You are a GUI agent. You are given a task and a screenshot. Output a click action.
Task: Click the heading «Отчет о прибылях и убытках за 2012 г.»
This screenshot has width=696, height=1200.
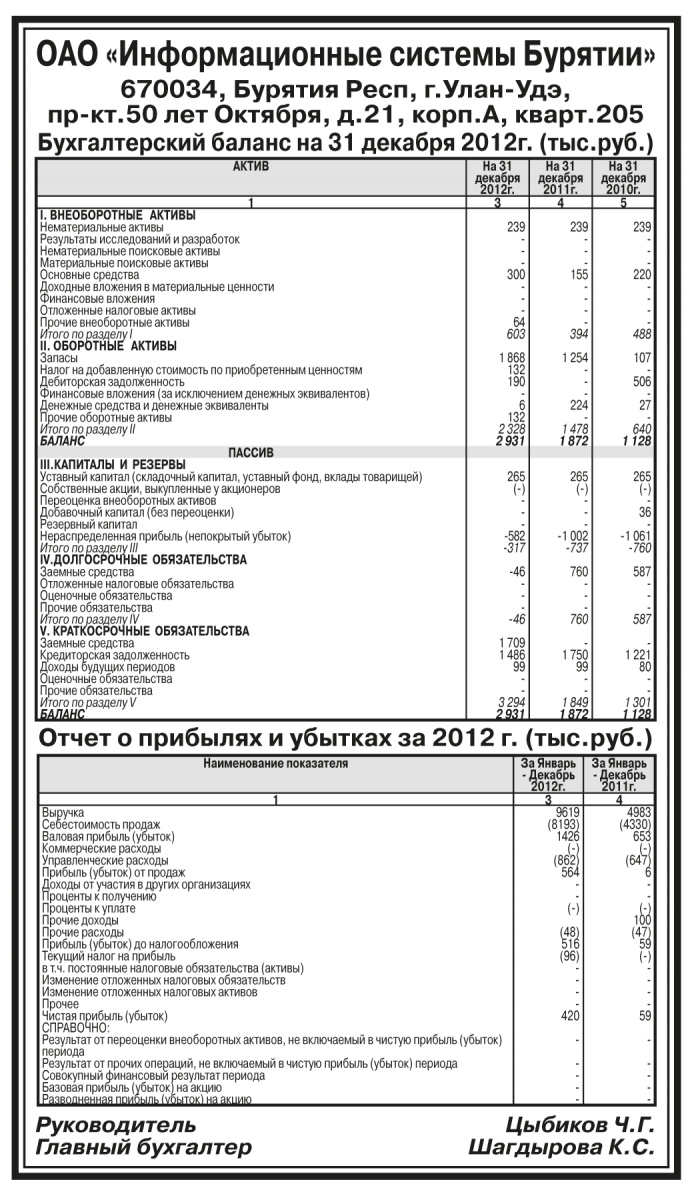pos(347,740)
